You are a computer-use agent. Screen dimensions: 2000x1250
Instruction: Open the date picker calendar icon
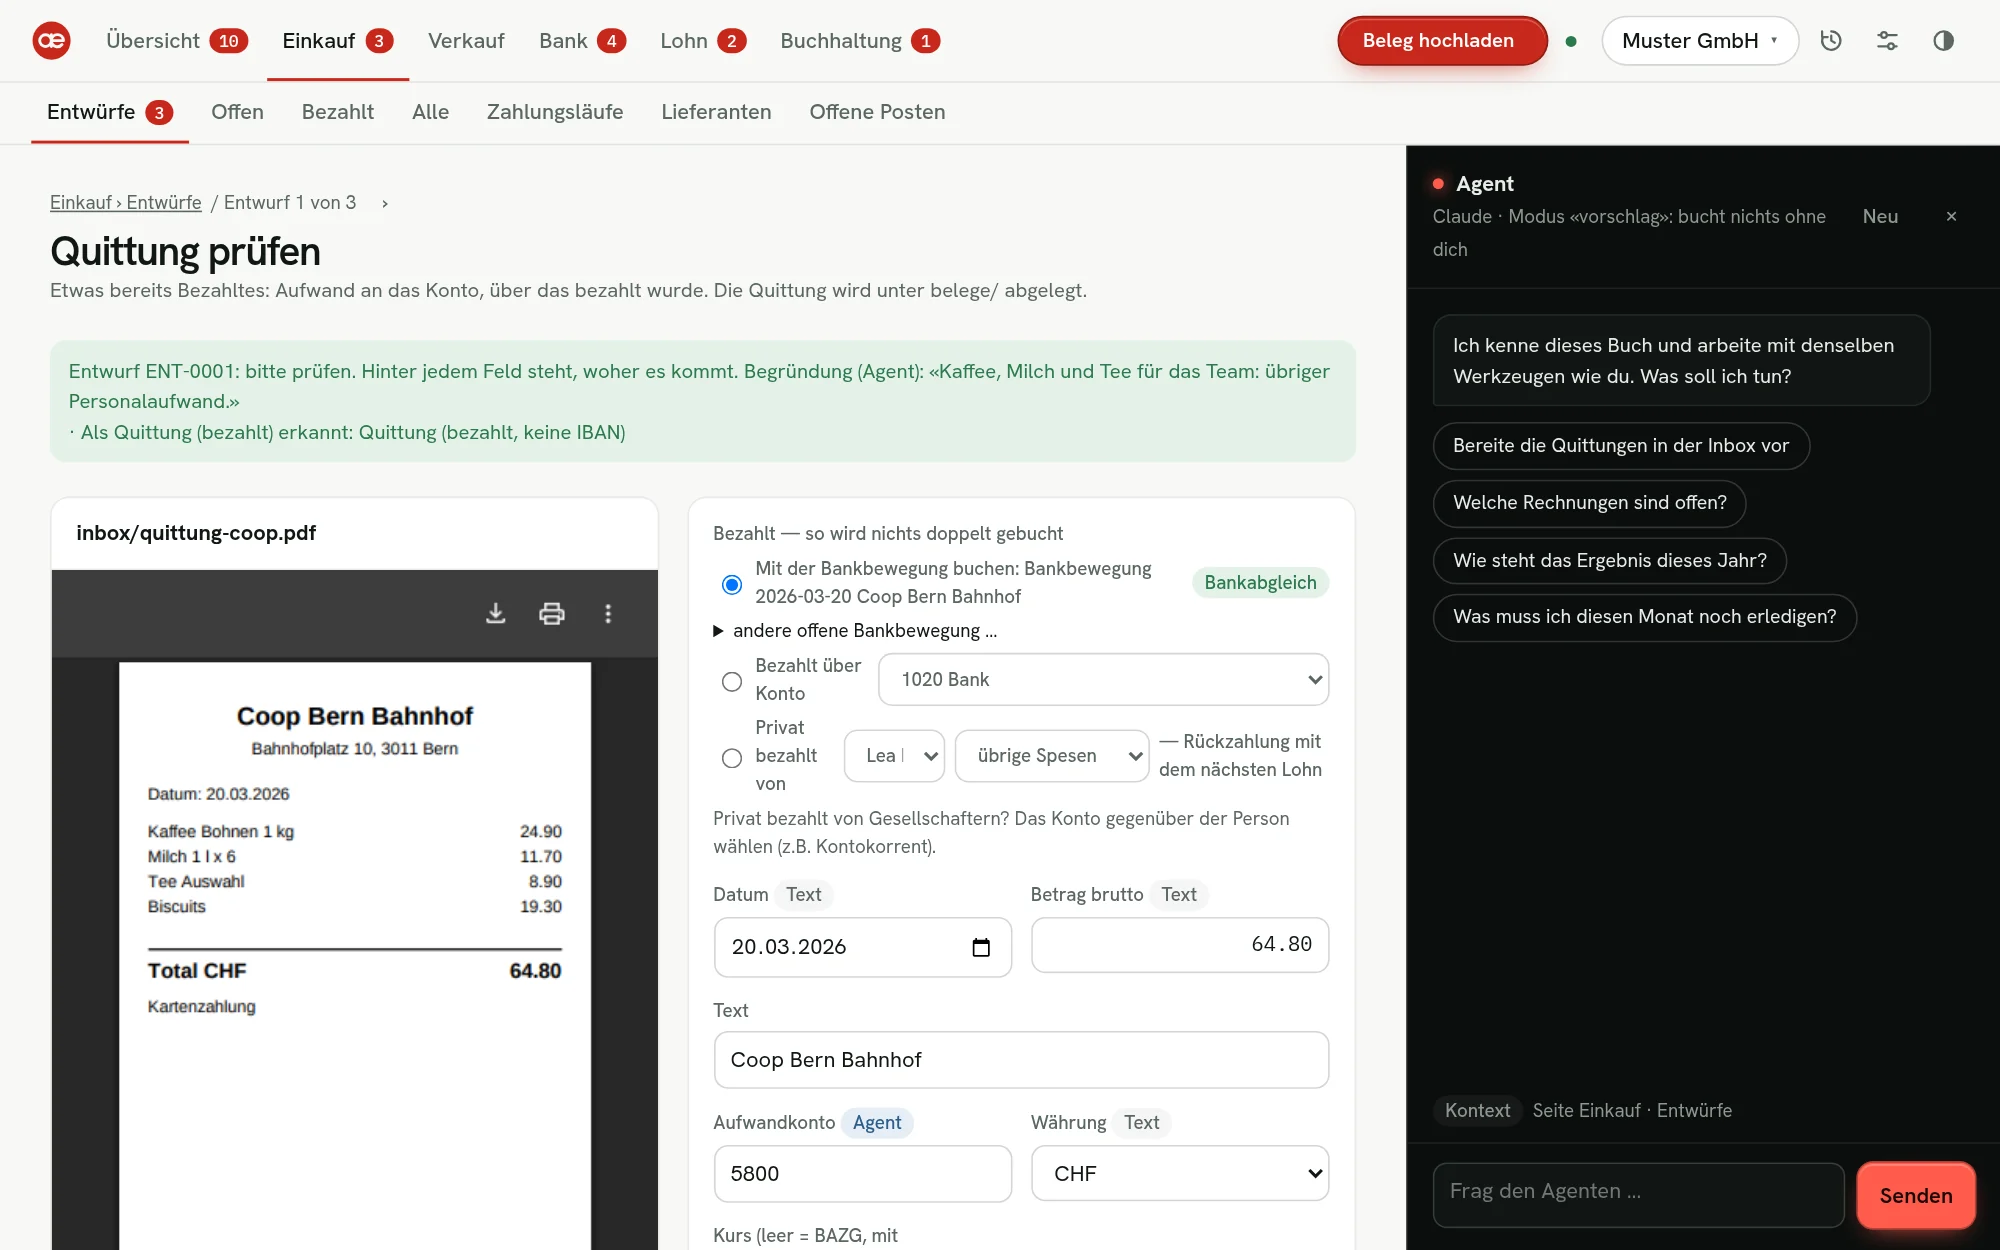coord(981,947)
